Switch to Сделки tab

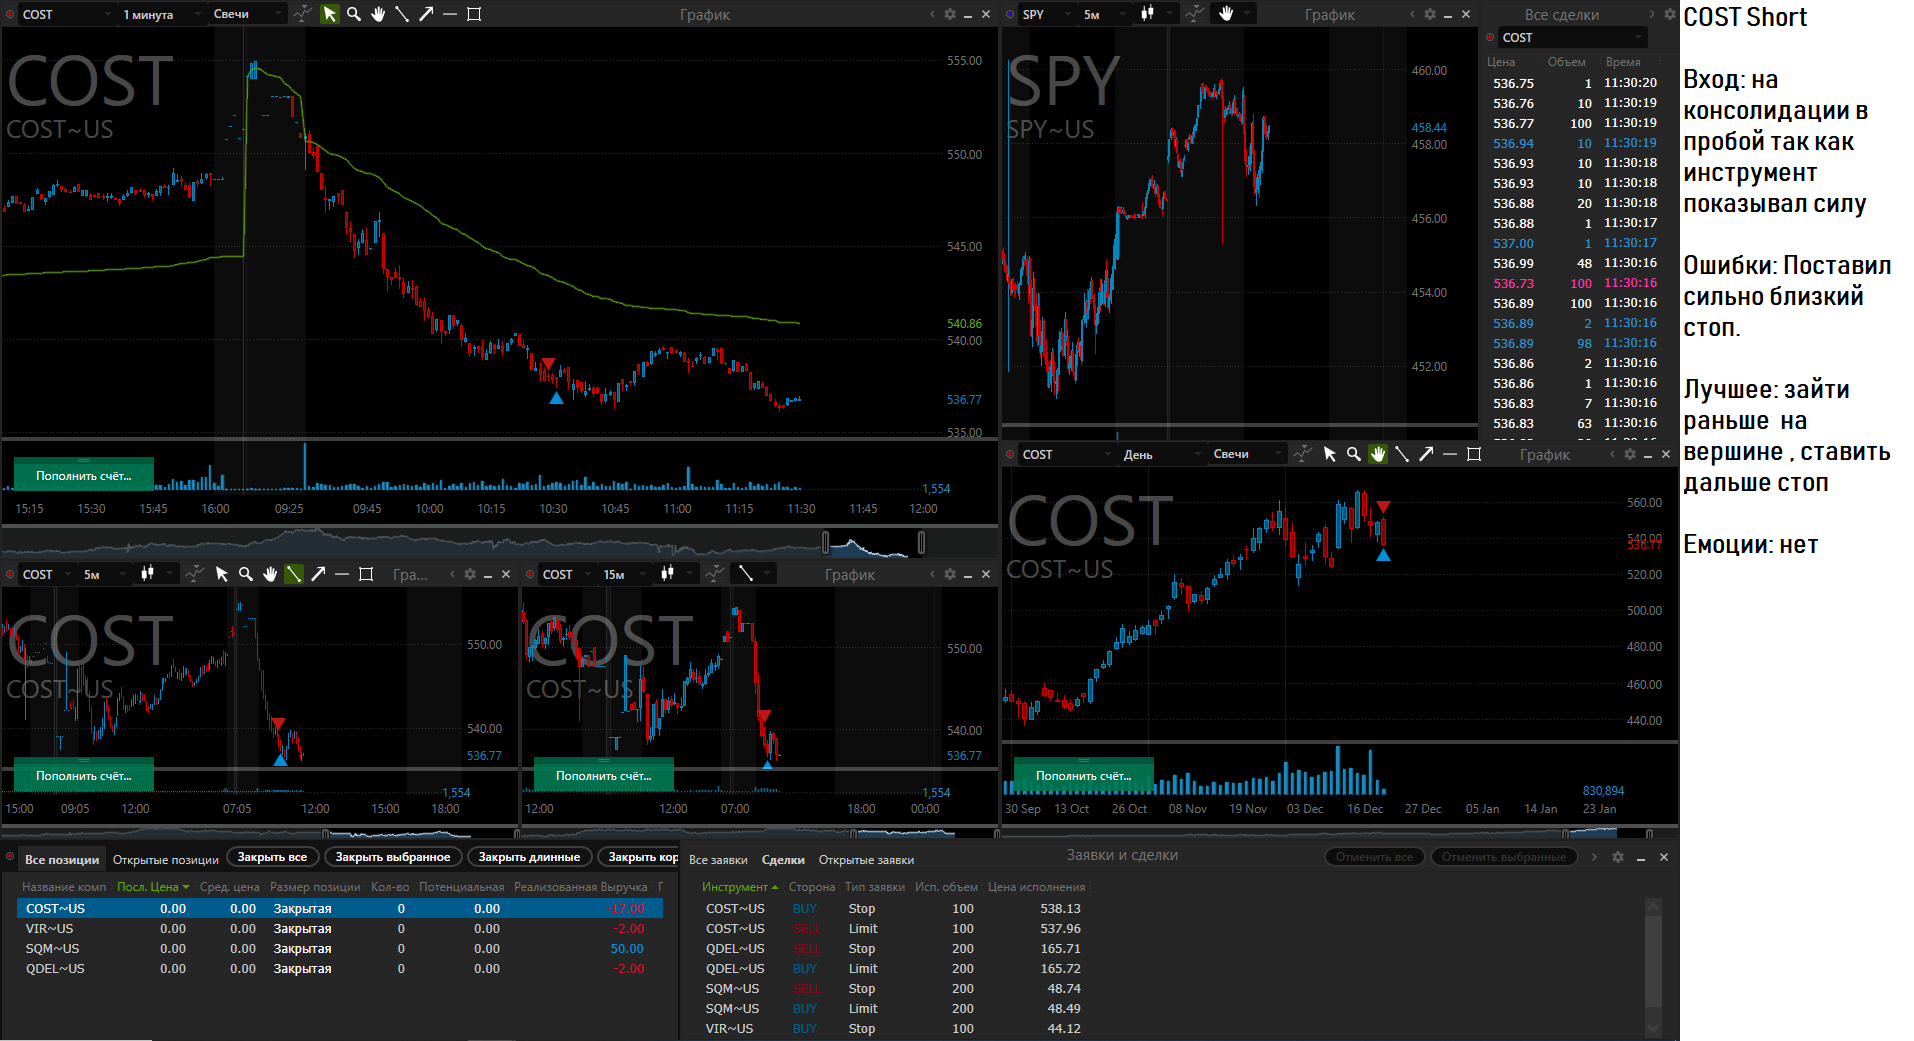click(x=783, y=859)
